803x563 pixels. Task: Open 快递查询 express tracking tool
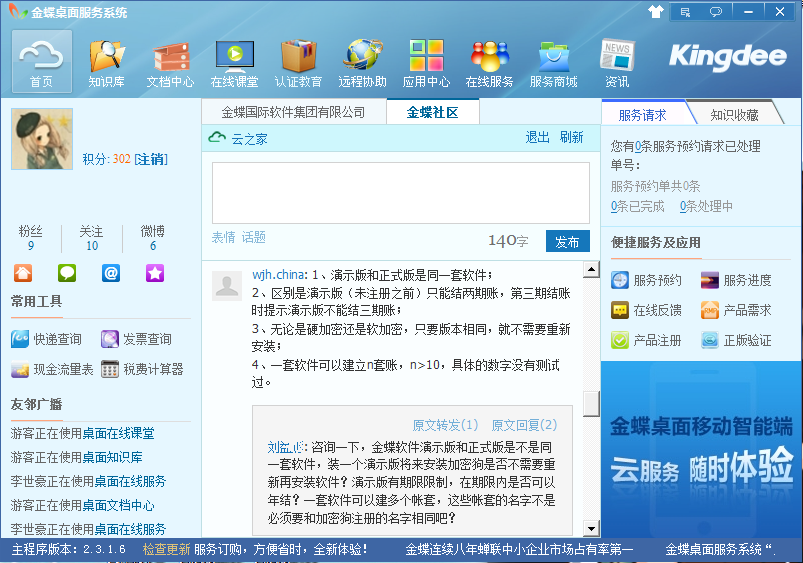(x=46, y=339)
